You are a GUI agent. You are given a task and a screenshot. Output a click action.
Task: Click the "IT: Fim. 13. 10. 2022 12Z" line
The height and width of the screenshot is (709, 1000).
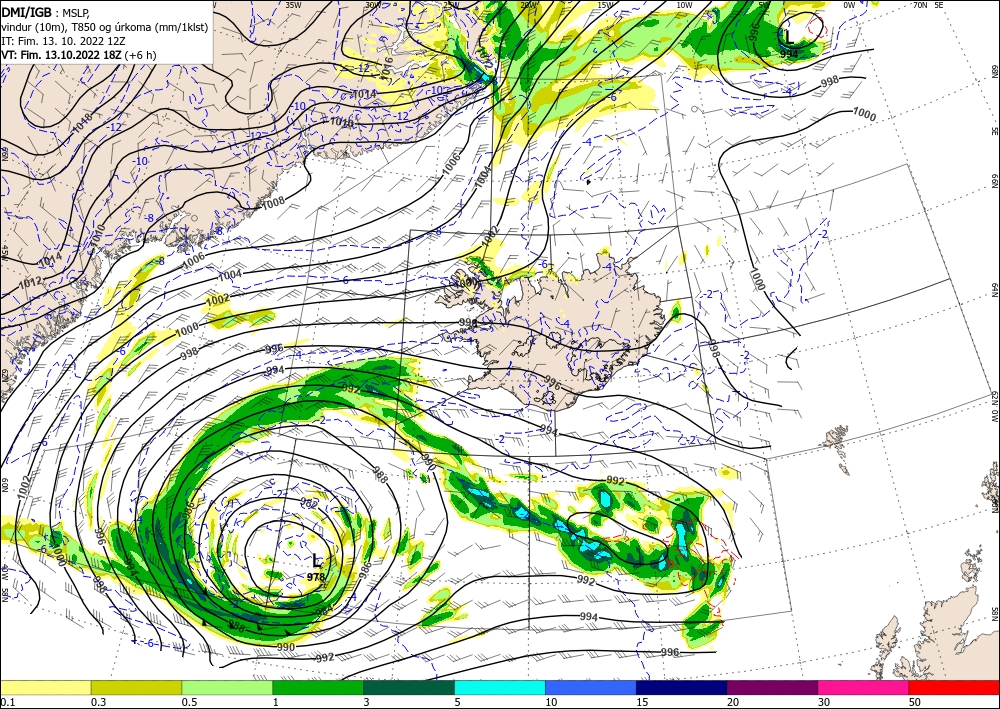tap(62, 41)
